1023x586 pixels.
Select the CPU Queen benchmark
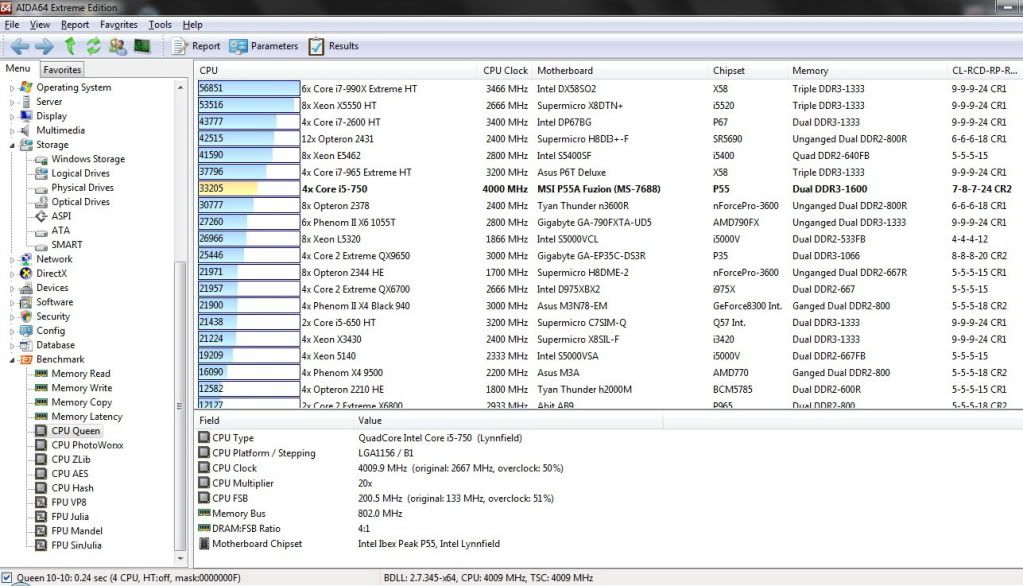76,431
